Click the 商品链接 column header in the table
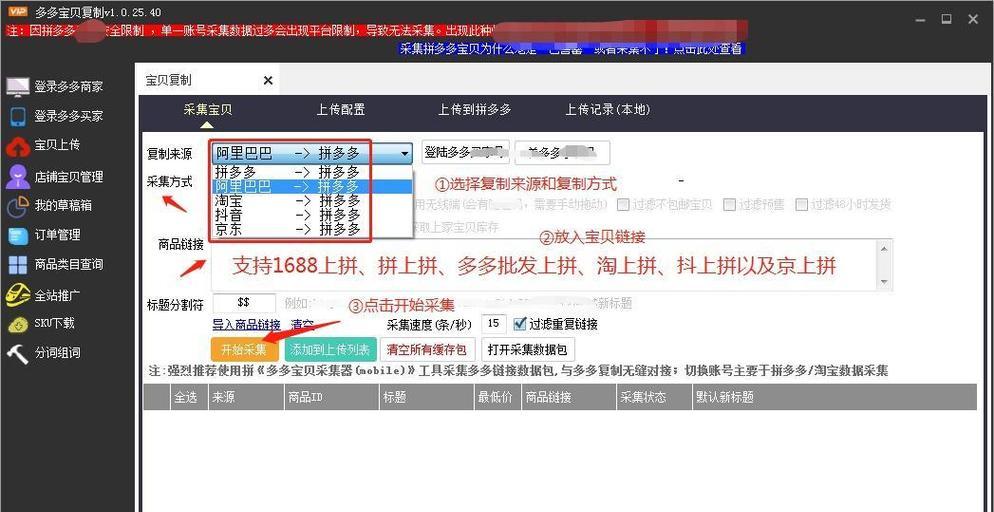Viewport: 994px width, 512px height. (x=567, y=397)
